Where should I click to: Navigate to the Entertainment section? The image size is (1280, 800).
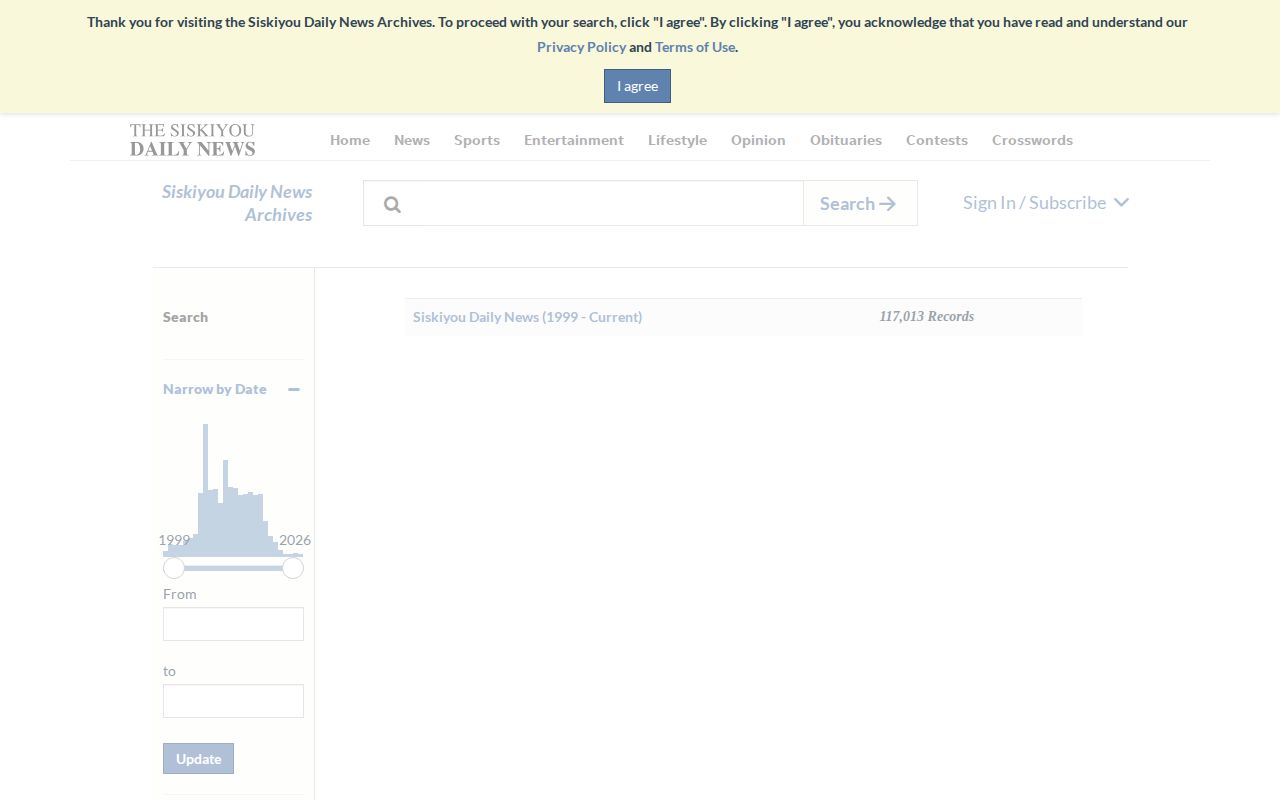coord(574,140)
